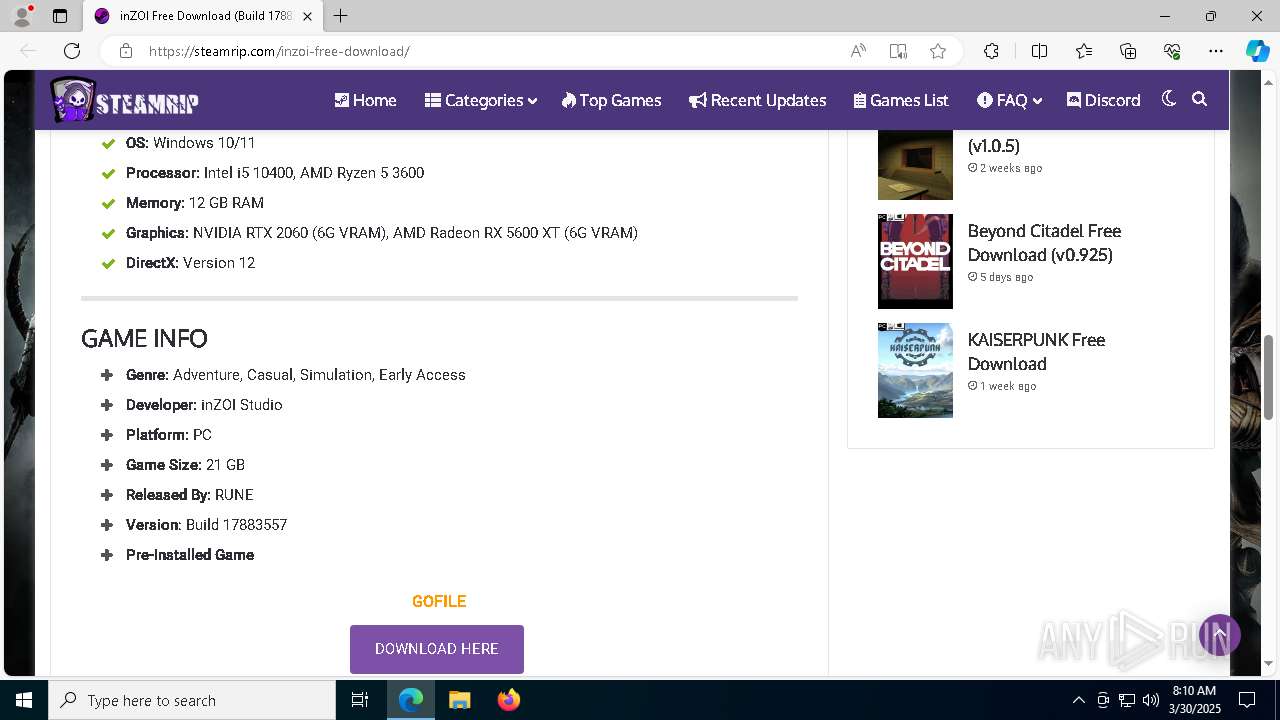The width and height of the screenshot is (1280, 720).
Task: Click 'Developer: inZOI Studio' text
Action: point(204,405)
